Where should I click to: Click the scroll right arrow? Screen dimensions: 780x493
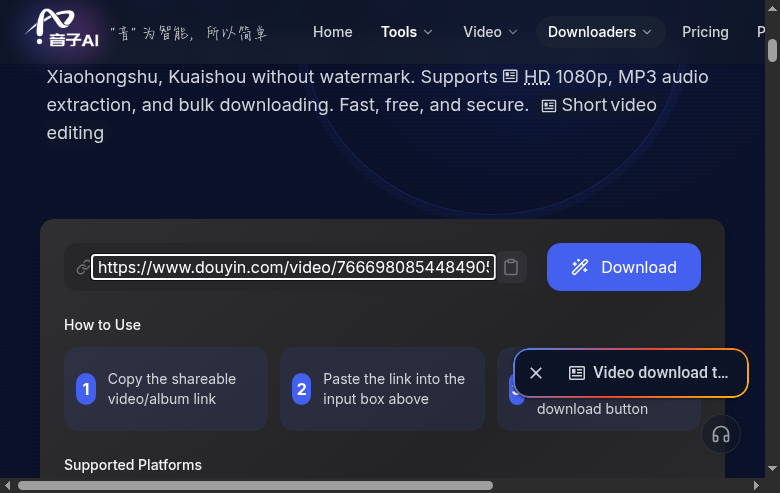click(757, 486)
